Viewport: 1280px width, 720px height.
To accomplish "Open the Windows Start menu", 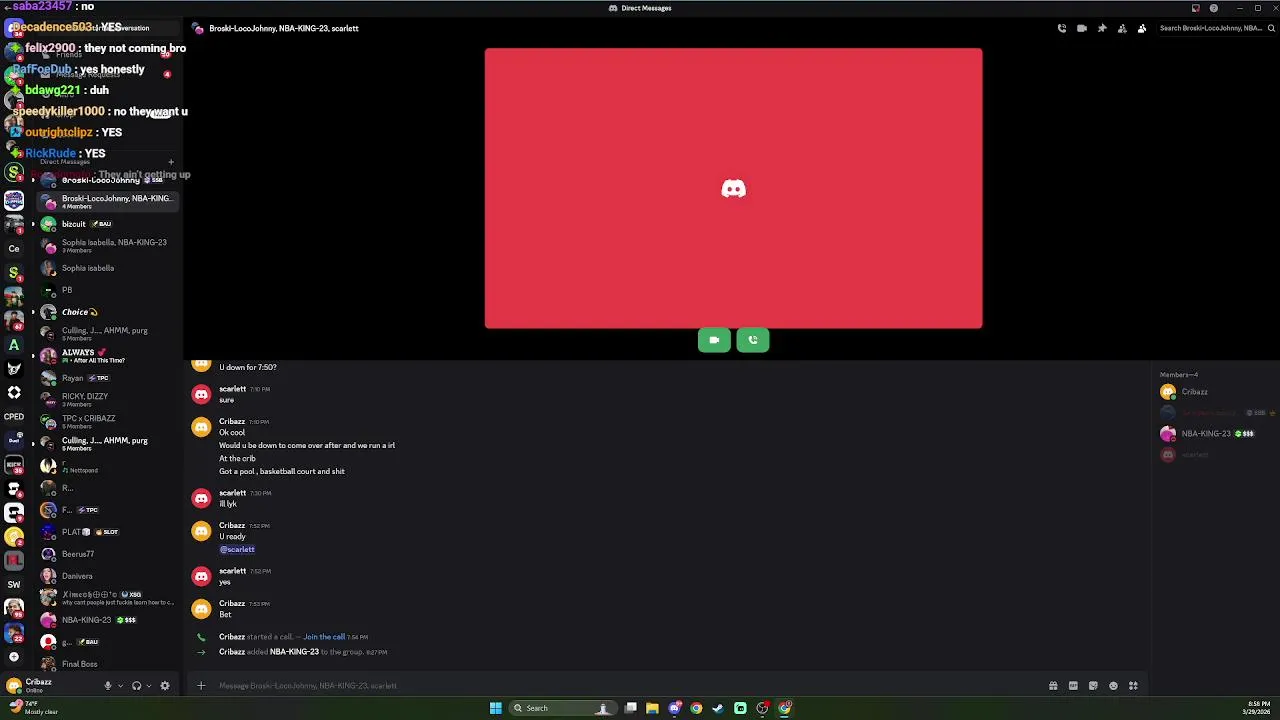I will pos(495,708).
